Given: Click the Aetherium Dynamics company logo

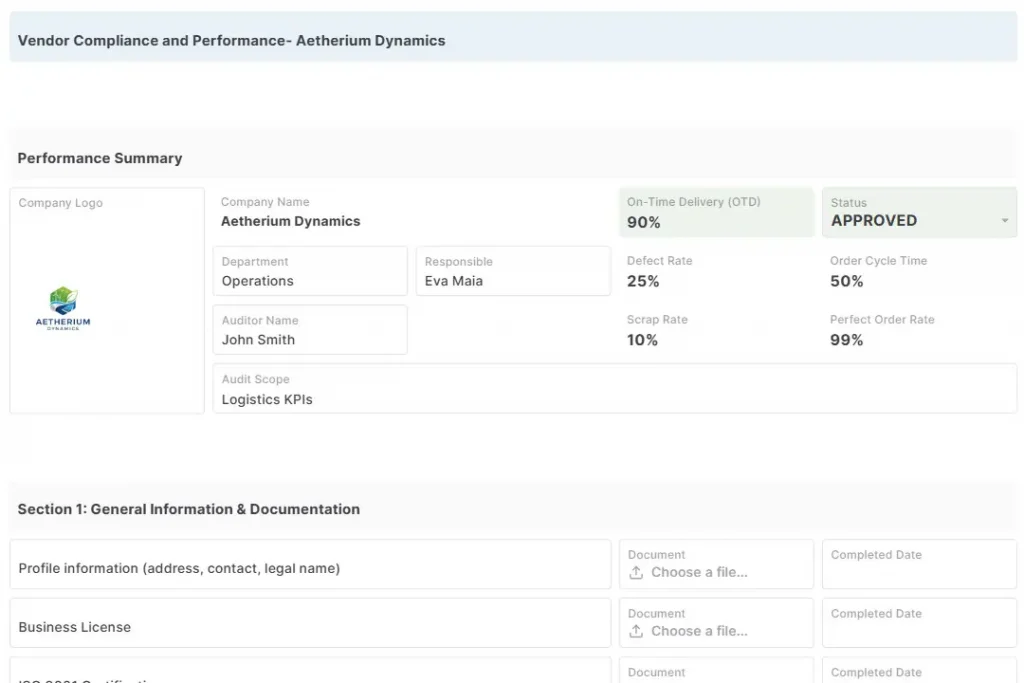Looking at the screenshot, I should [x=63, y=307].
